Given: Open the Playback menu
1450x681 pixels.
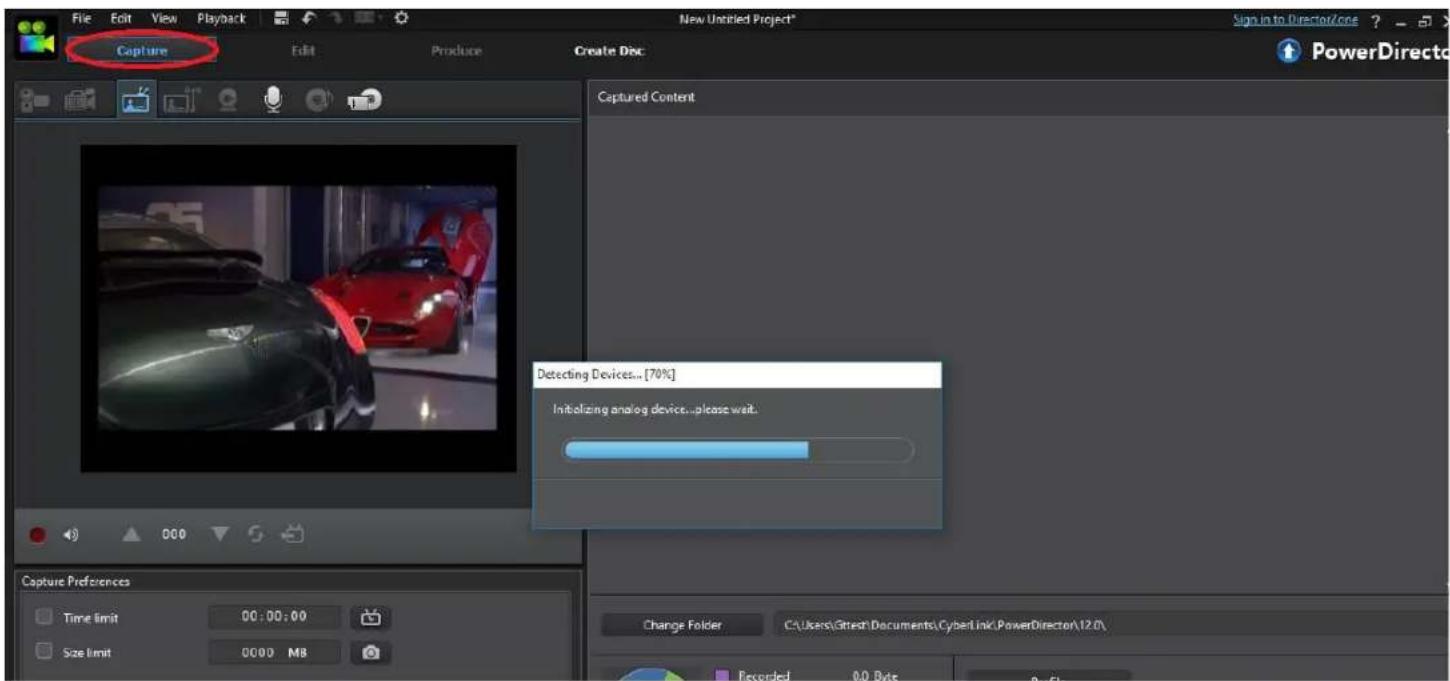Looking at the screenshot, I should [221, 18].
